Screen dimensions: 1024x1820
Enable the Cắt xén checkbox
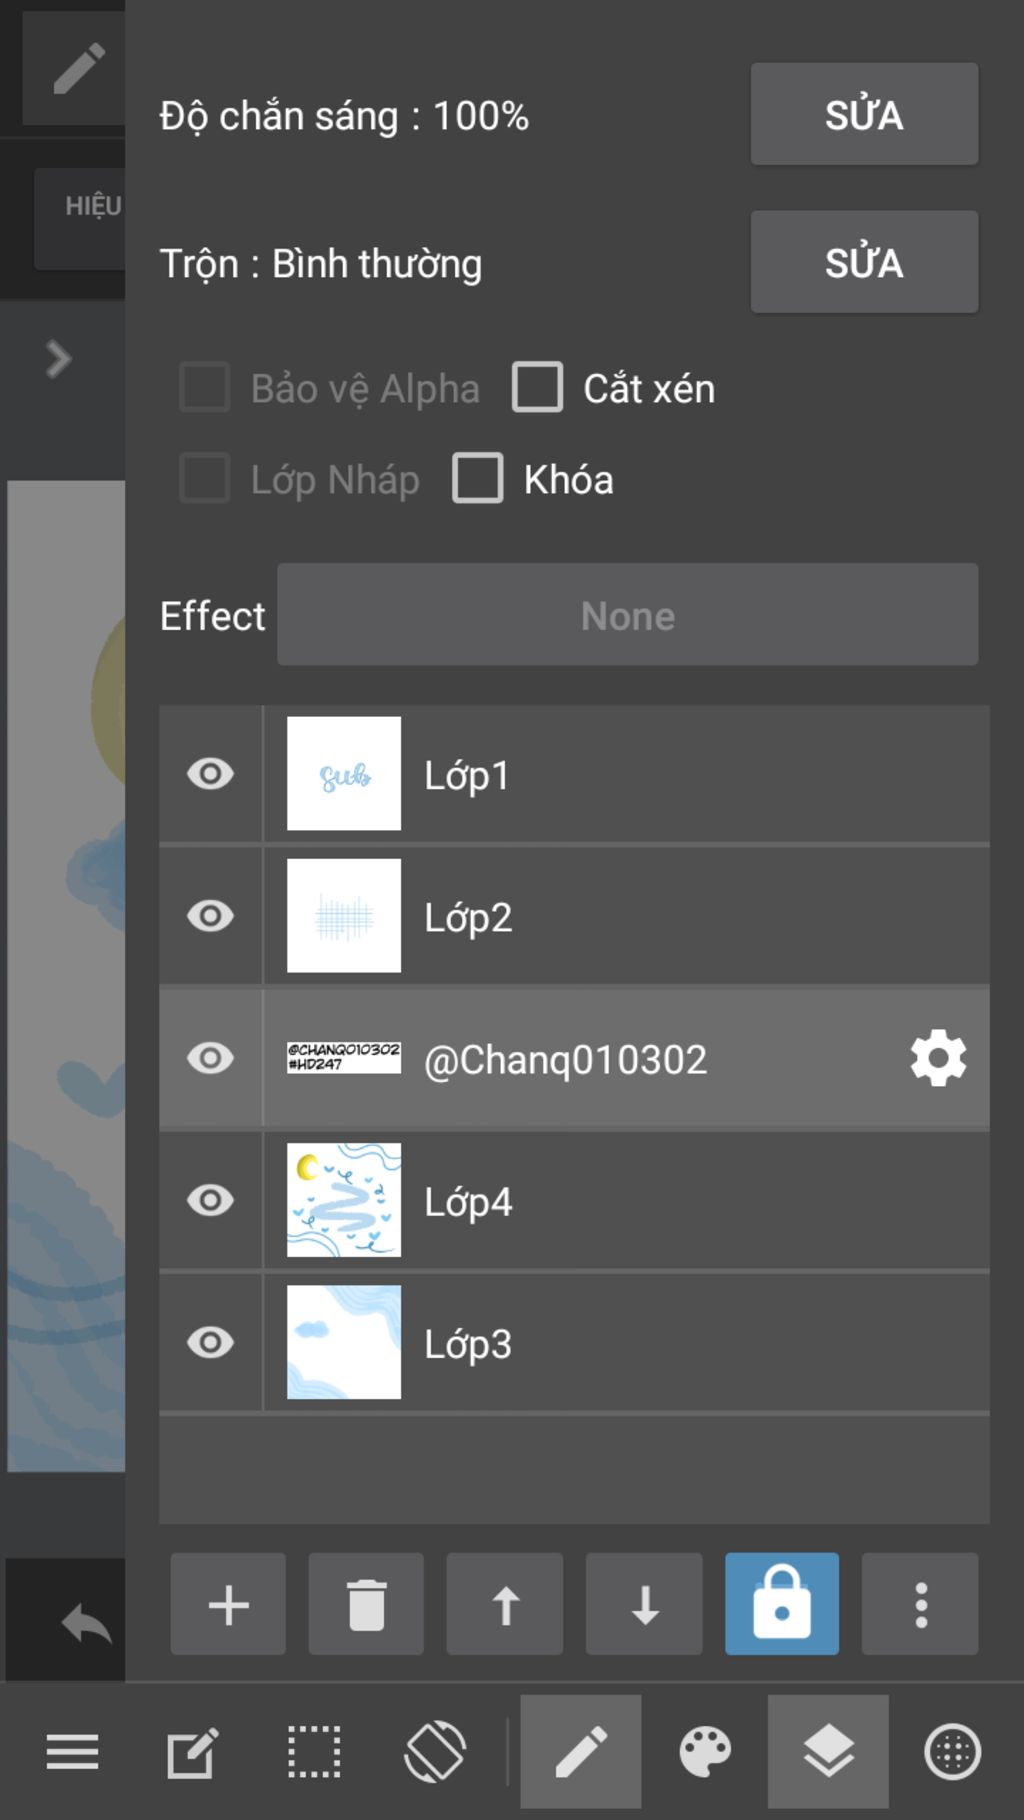tap(537, 387)
